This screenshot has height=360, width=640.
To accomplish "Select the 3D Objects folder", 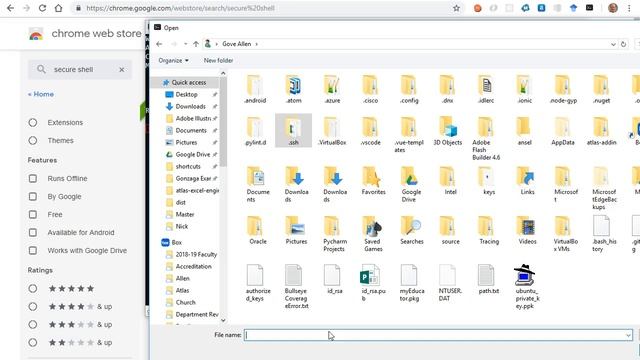I will coord(448,131).
